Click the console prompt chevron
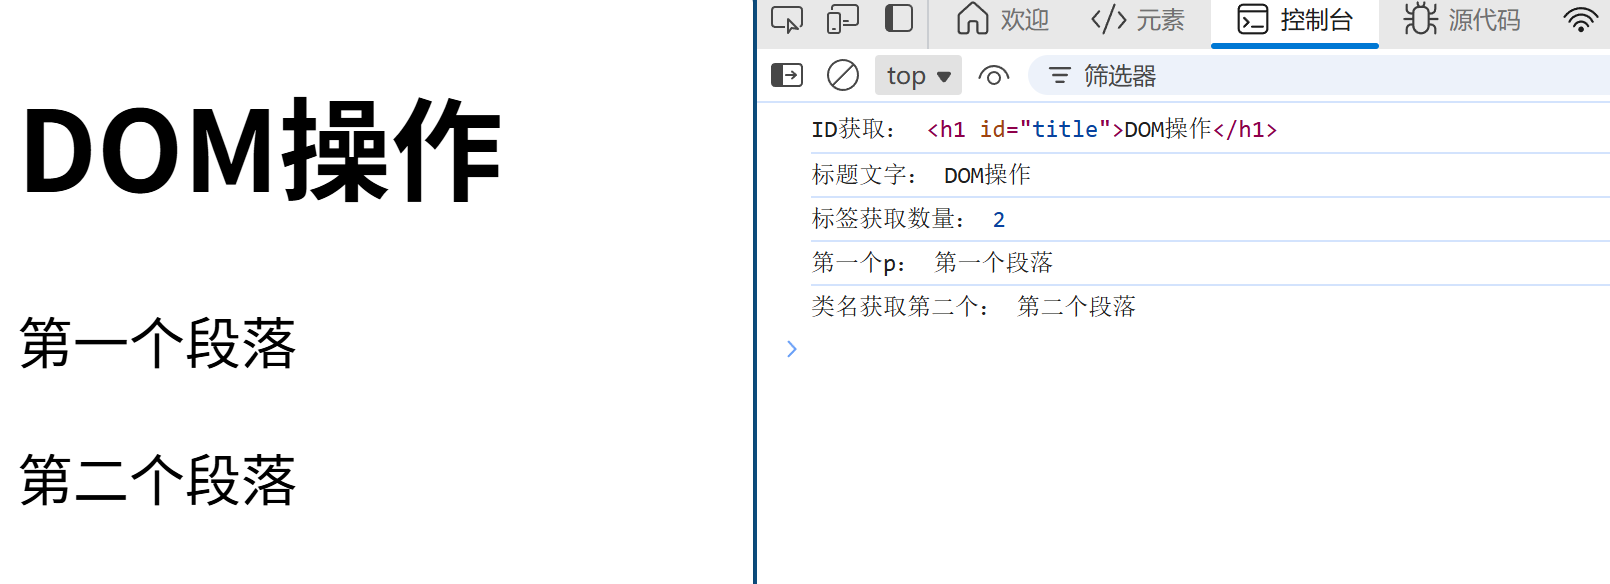The image size is (1610, 584). (x=791, y=348)
